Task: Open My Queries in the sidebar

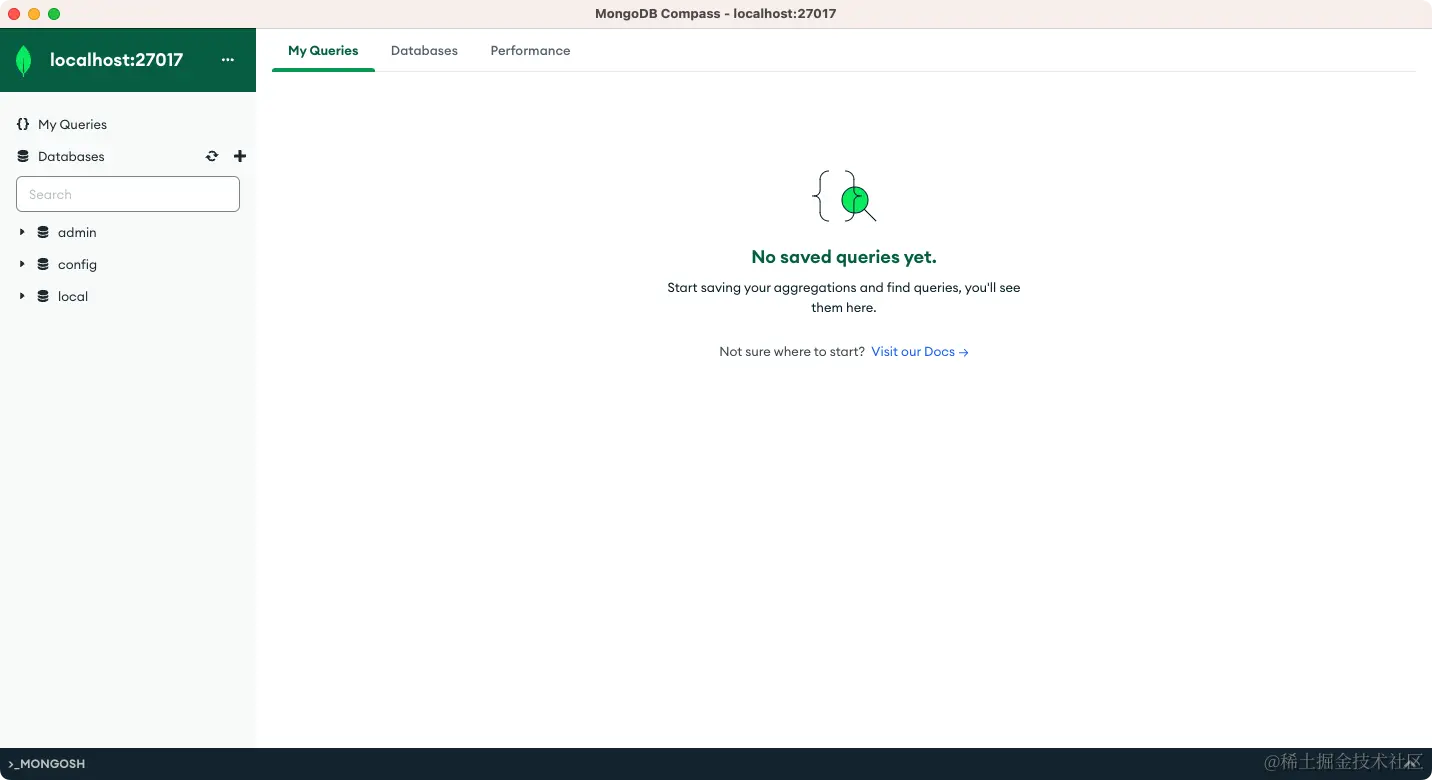Action: click(72, 124)
